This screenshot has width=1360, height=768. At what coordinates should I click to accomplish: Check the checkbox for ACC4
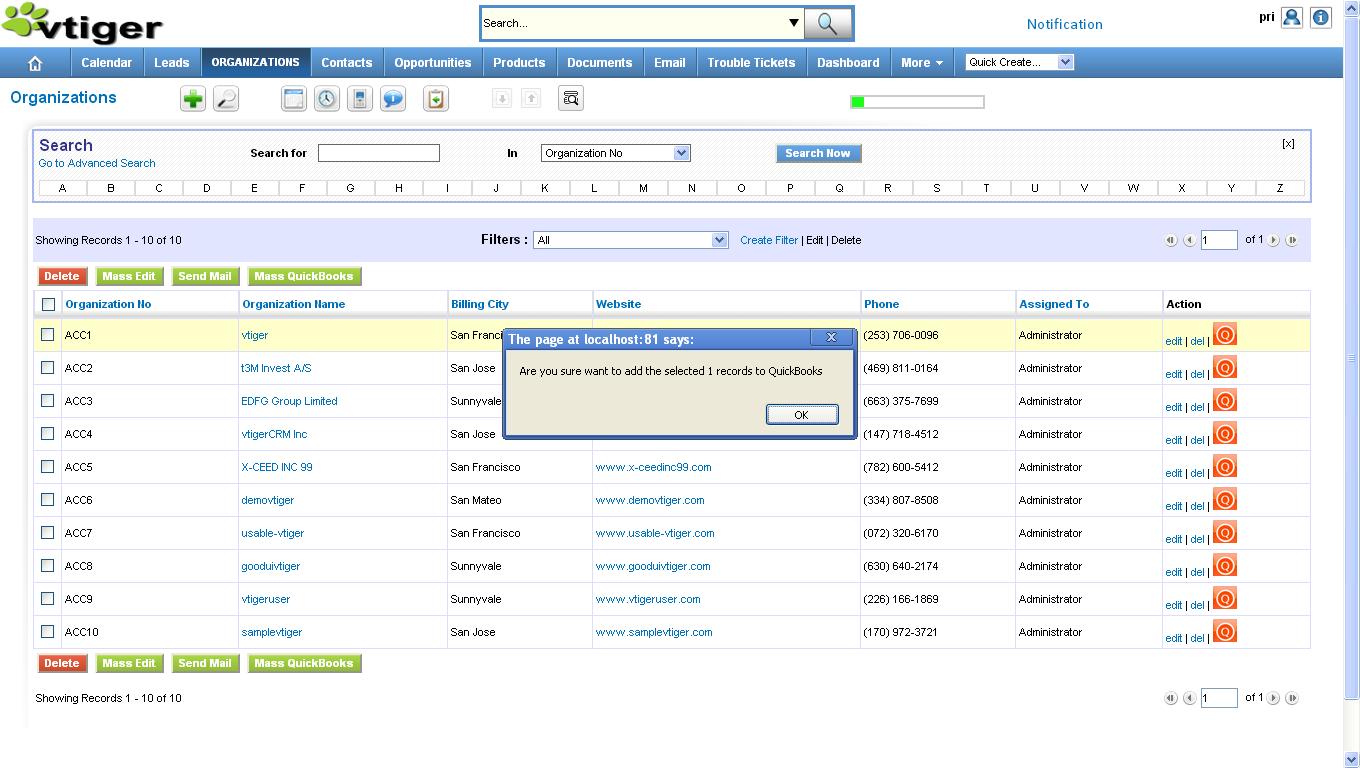point(47,434)
